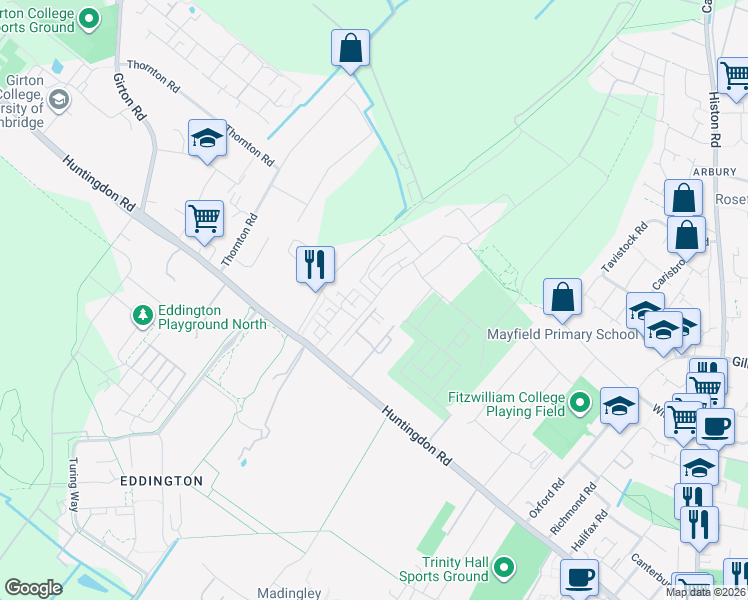Select the Histon Rd label

[x=714, y=119]
